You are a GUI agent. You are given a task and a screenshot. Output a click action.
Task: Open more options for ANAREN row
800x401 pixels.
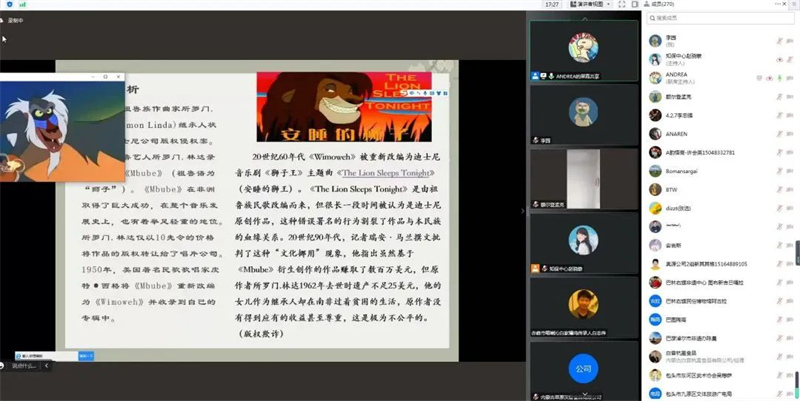[x=790, y=134]
